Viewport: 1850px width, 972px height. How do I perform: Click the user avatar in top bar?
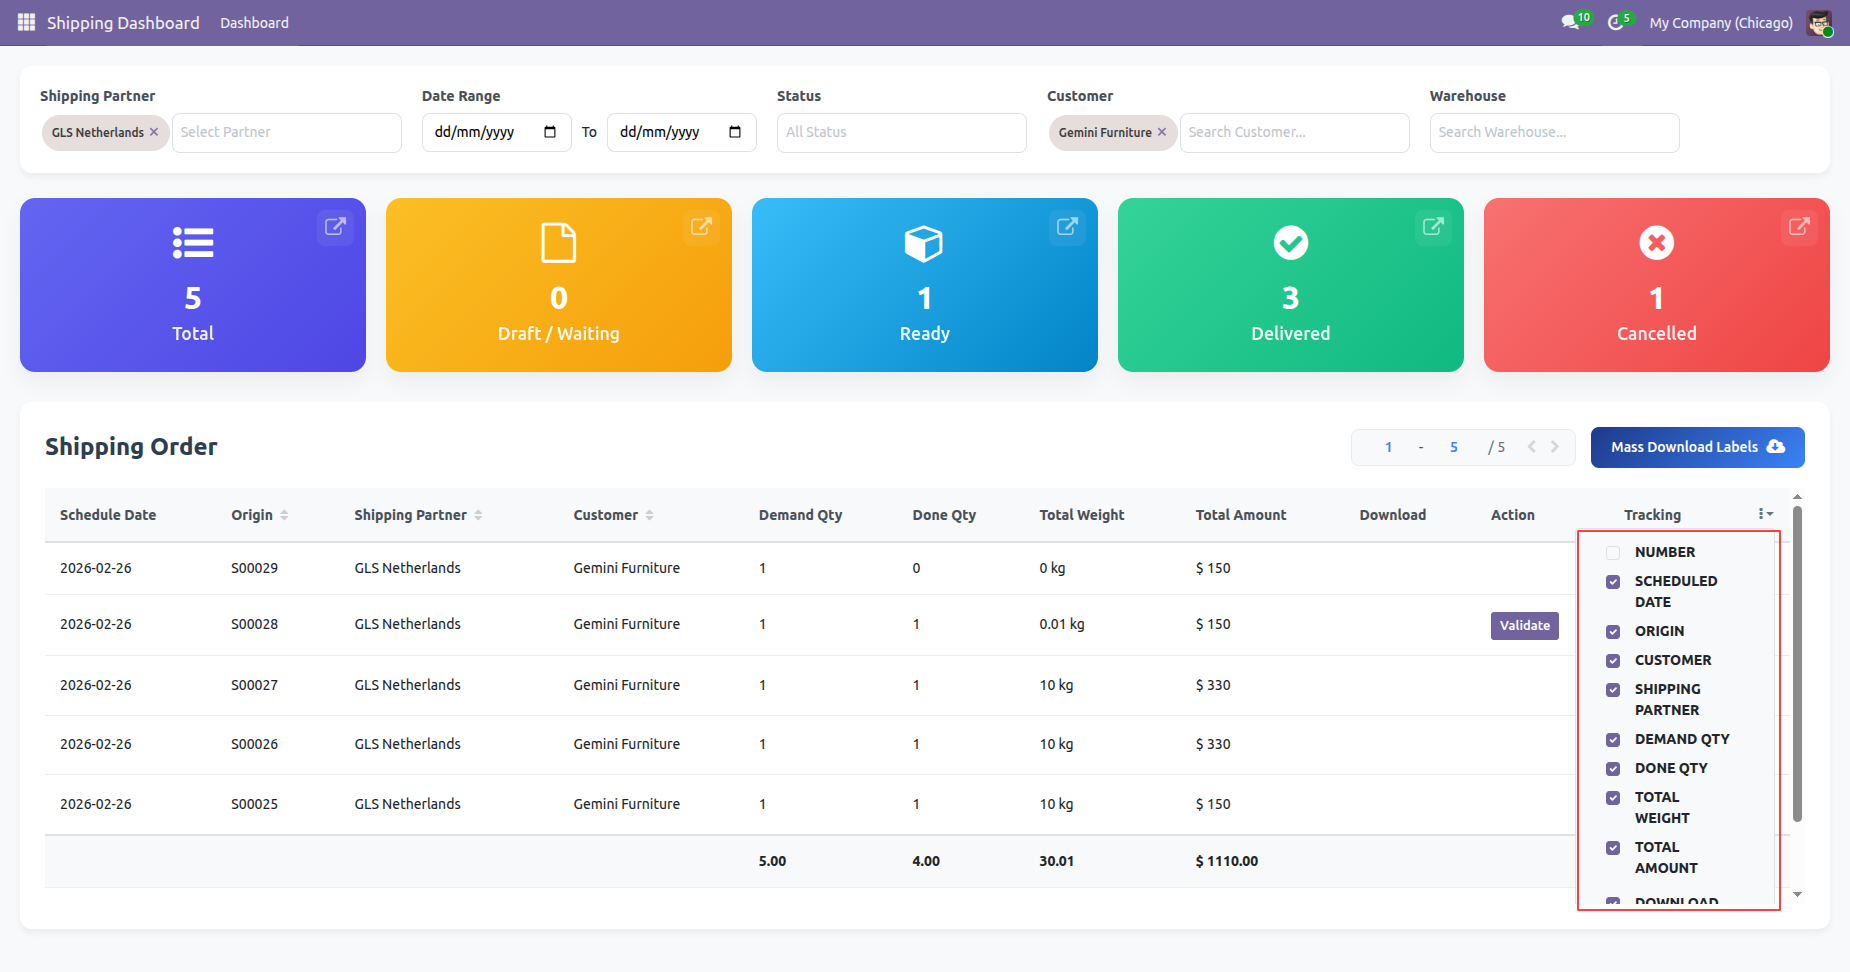click(x=1819, y=23)
